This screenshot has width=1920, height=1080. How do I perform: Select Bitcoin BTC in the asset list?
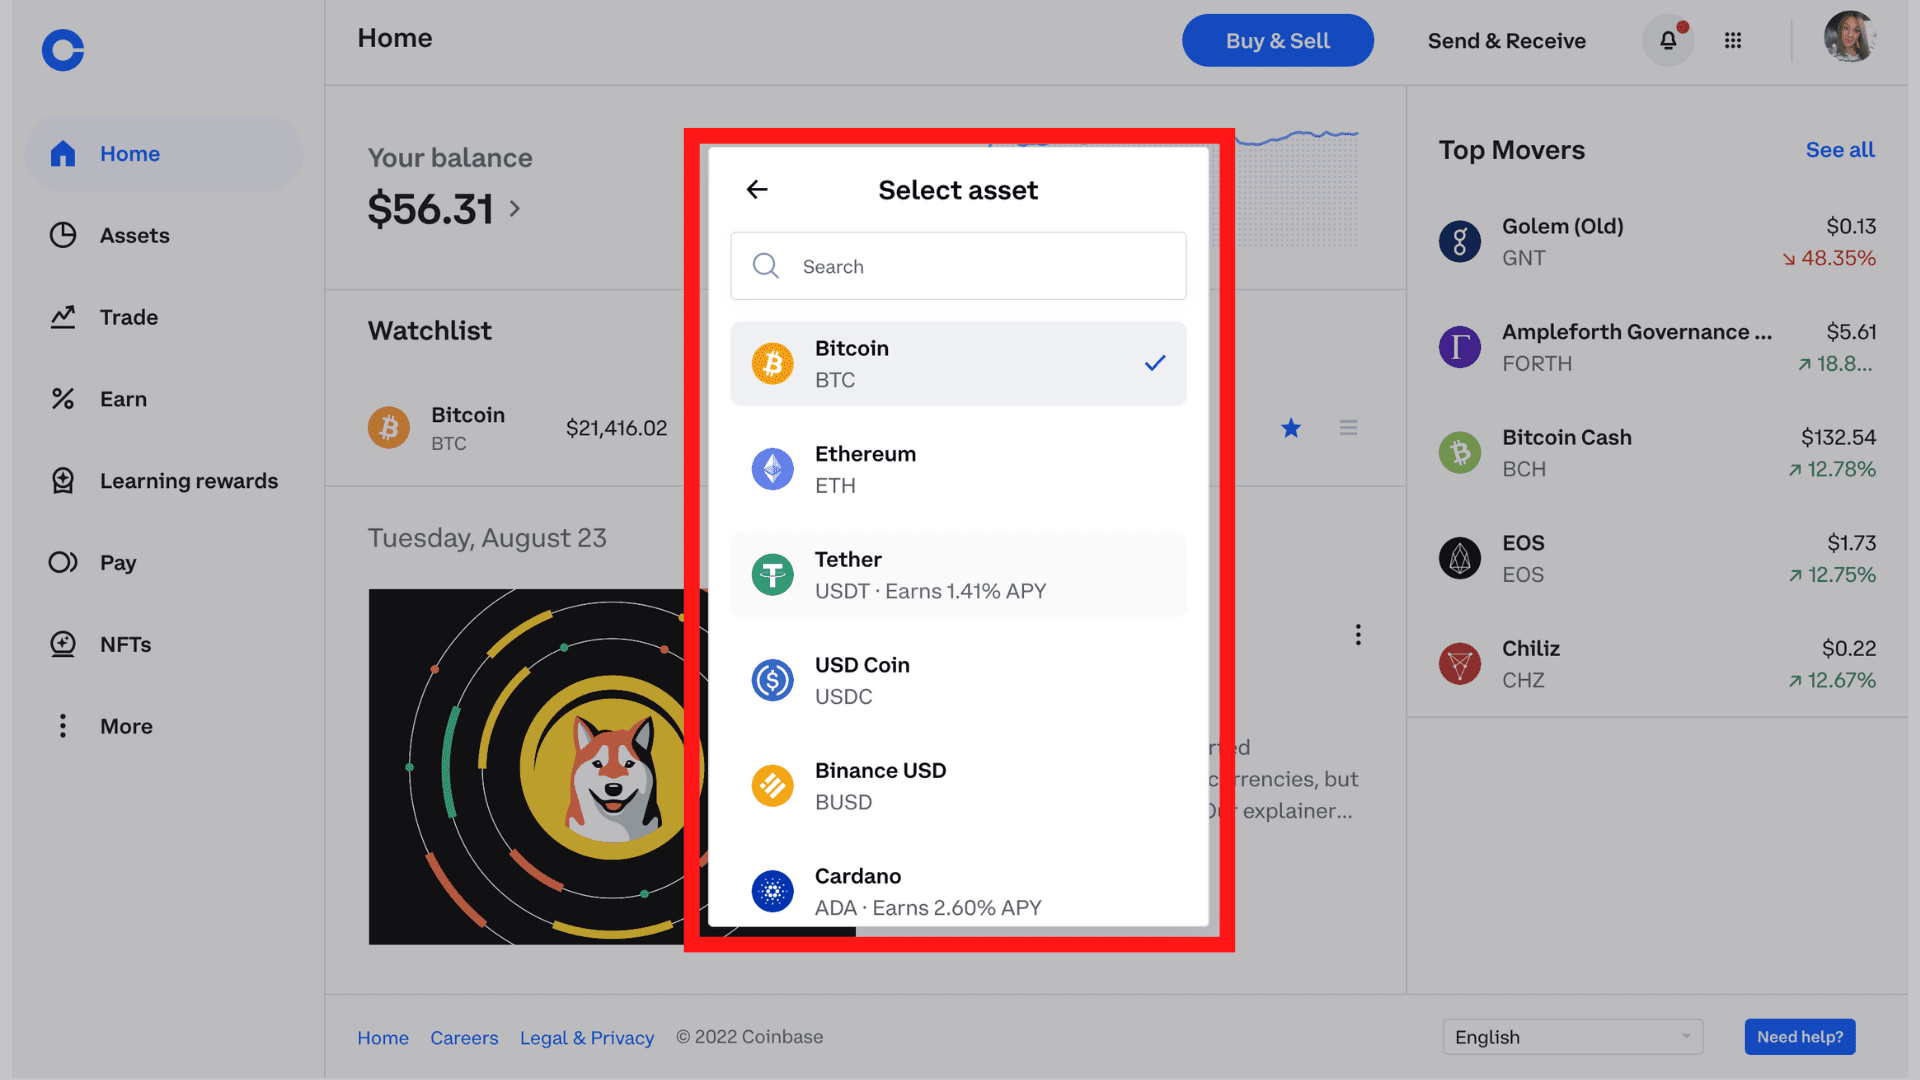click(x=958, y=364)
